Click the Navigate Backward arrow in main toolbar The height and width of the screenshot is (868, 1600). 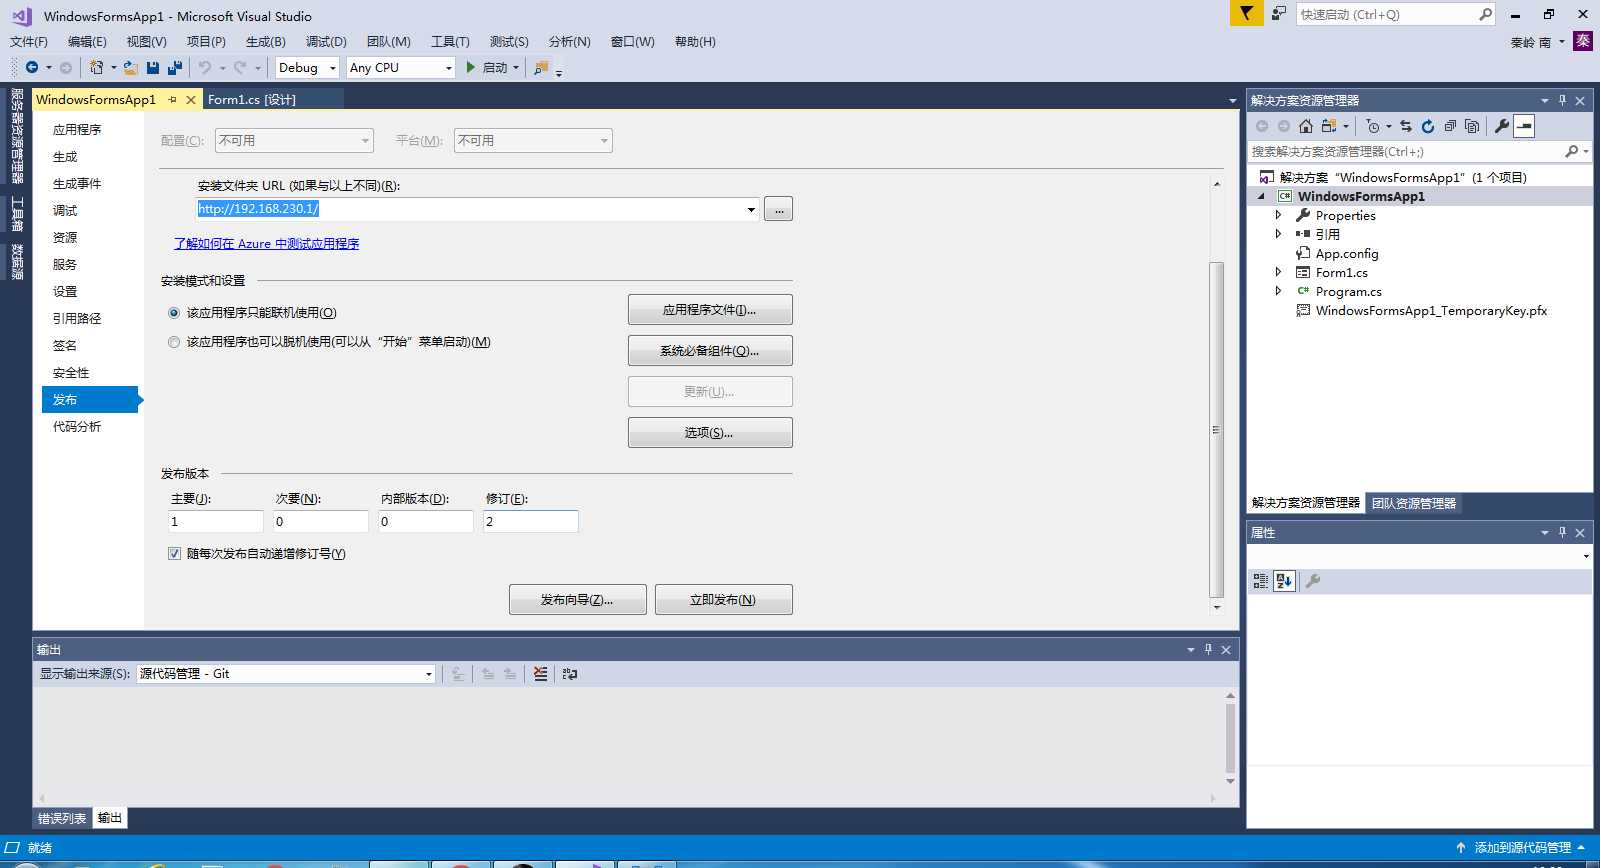click(x=32, y=67)
